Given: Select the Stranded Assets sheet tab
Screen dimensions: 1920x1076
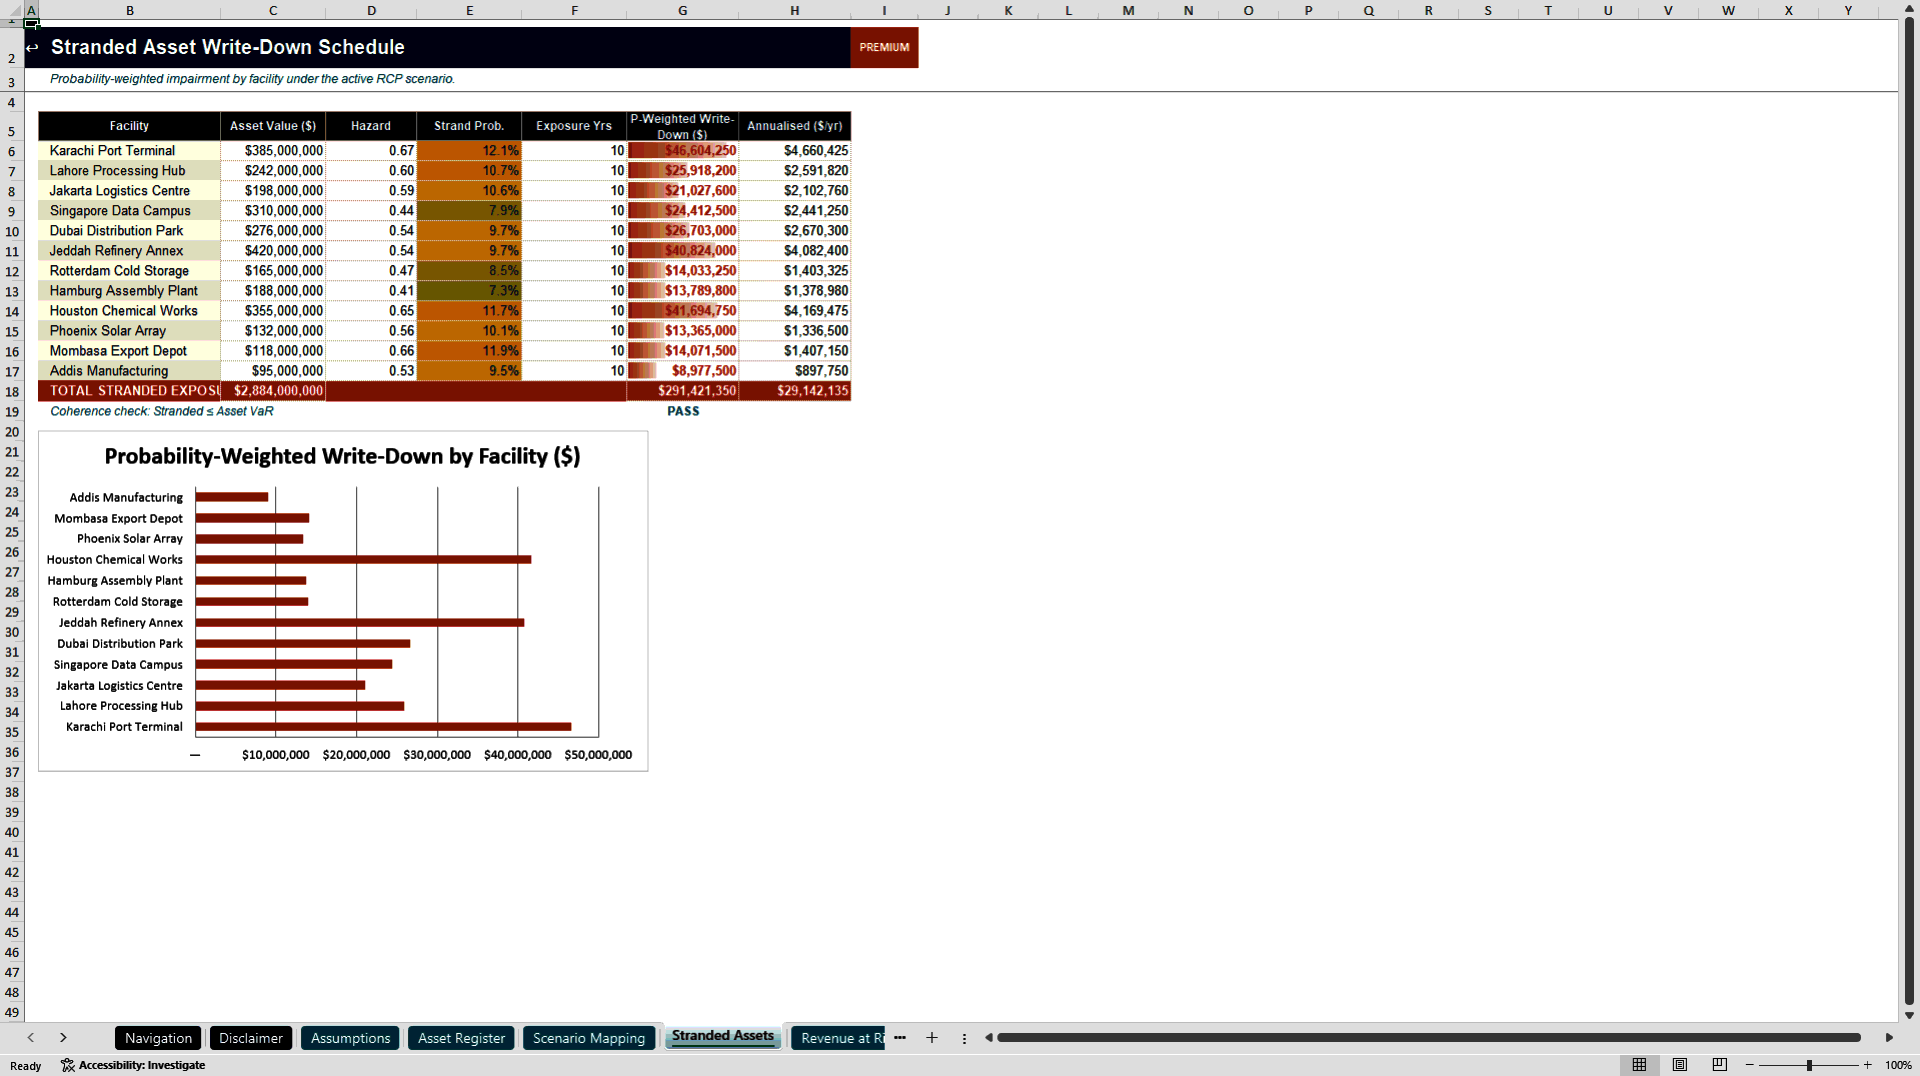Looking at the screenshot, I should (723, 1037).
